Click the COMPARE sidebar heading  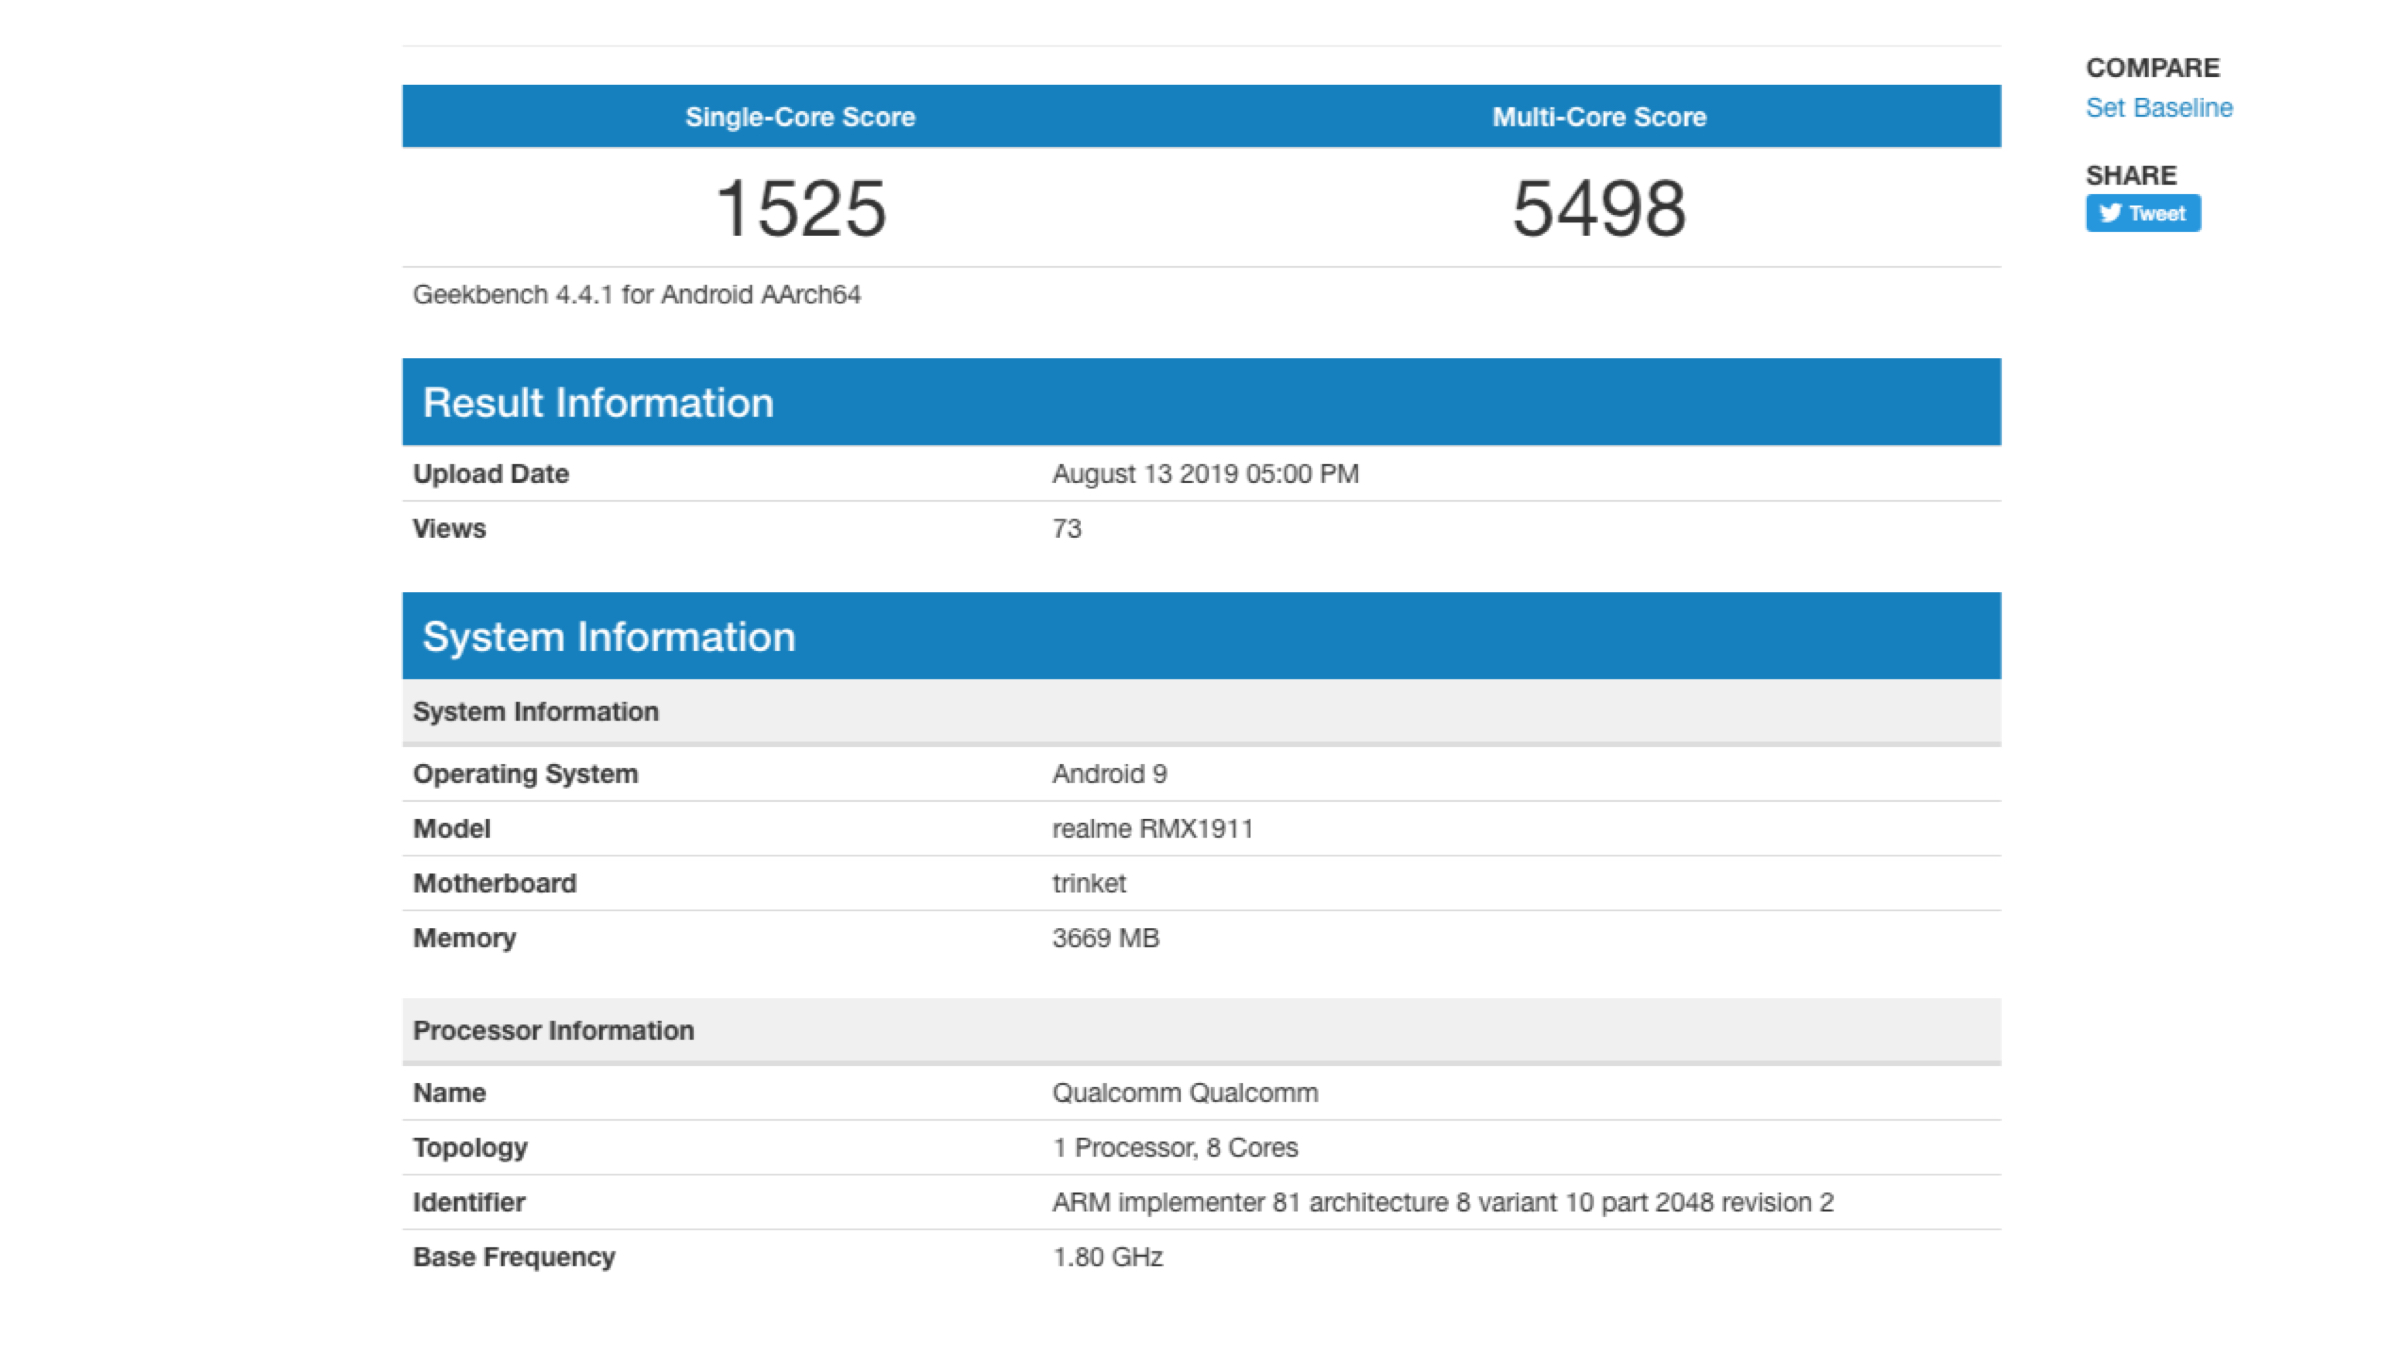click(x=2152, y=68)
